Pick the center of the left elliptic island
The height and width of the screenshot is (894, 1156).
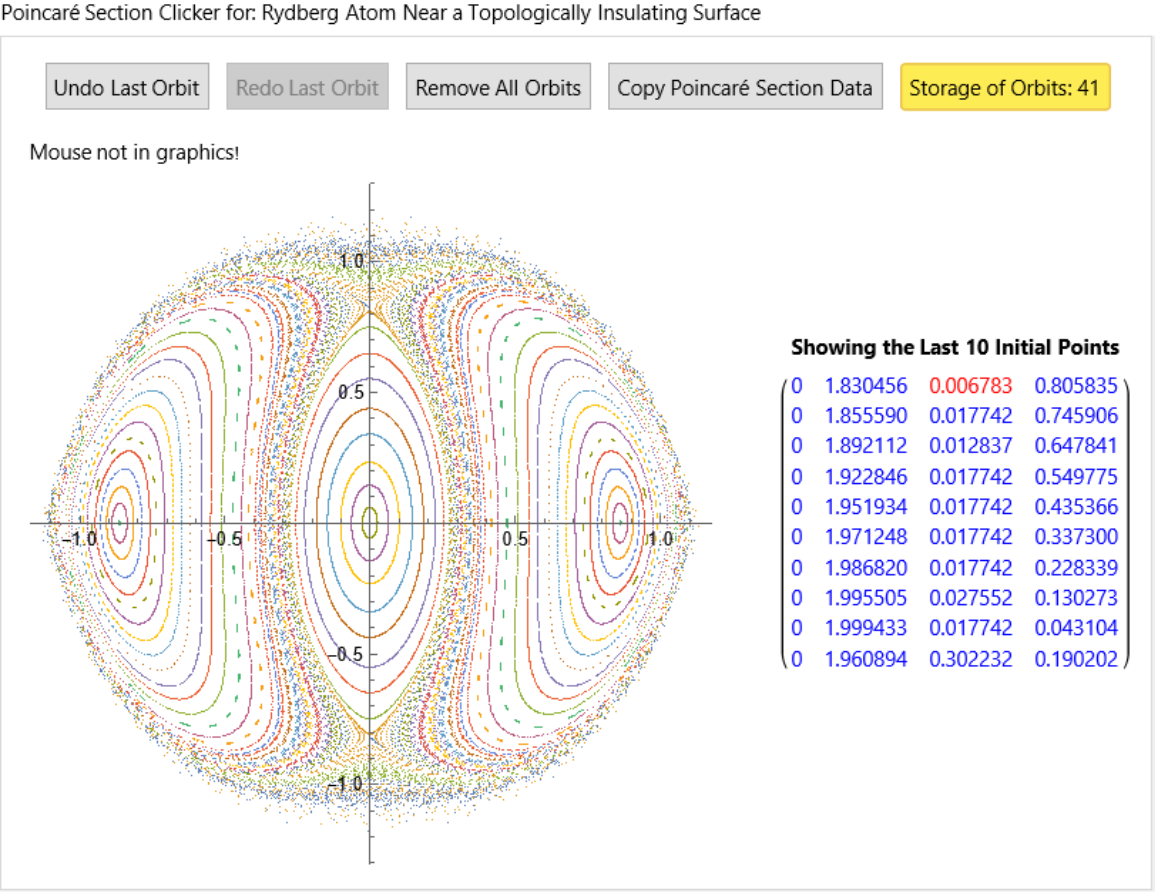click(120, 521)
